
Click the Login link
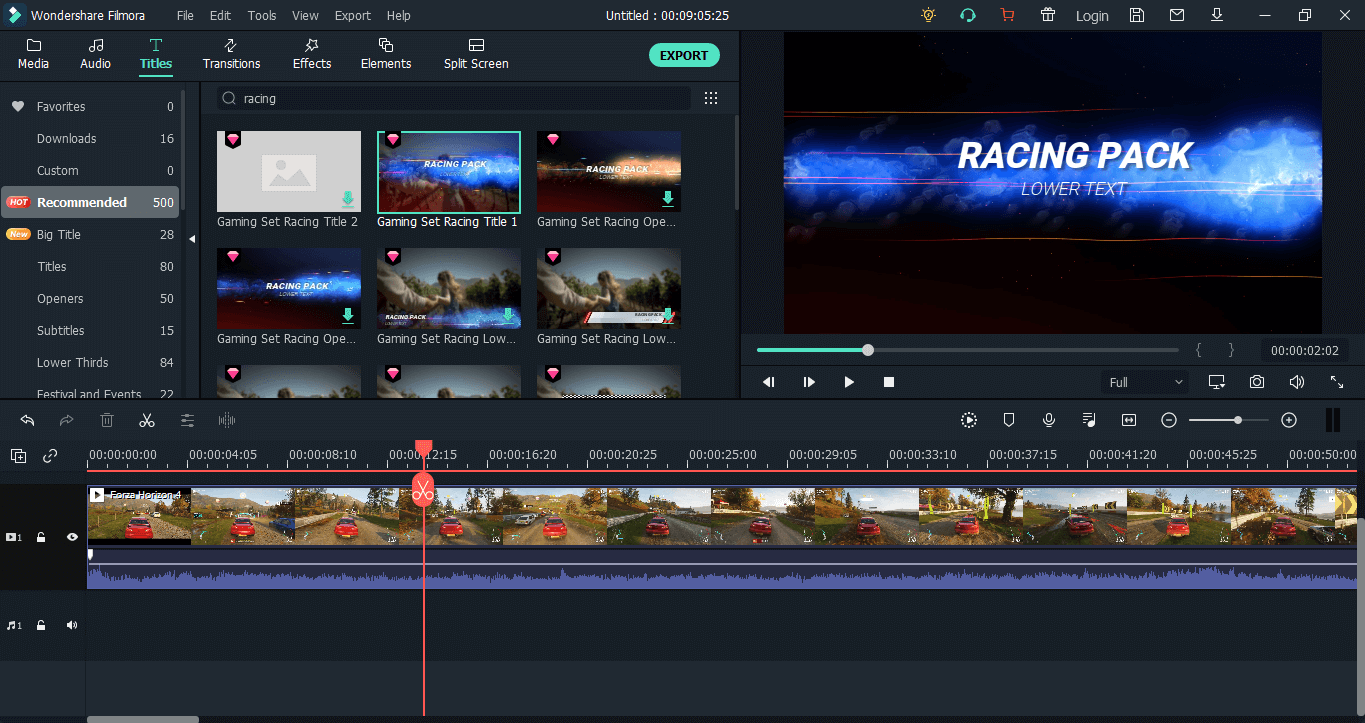pyautogui.click(x=1092, y=15)
